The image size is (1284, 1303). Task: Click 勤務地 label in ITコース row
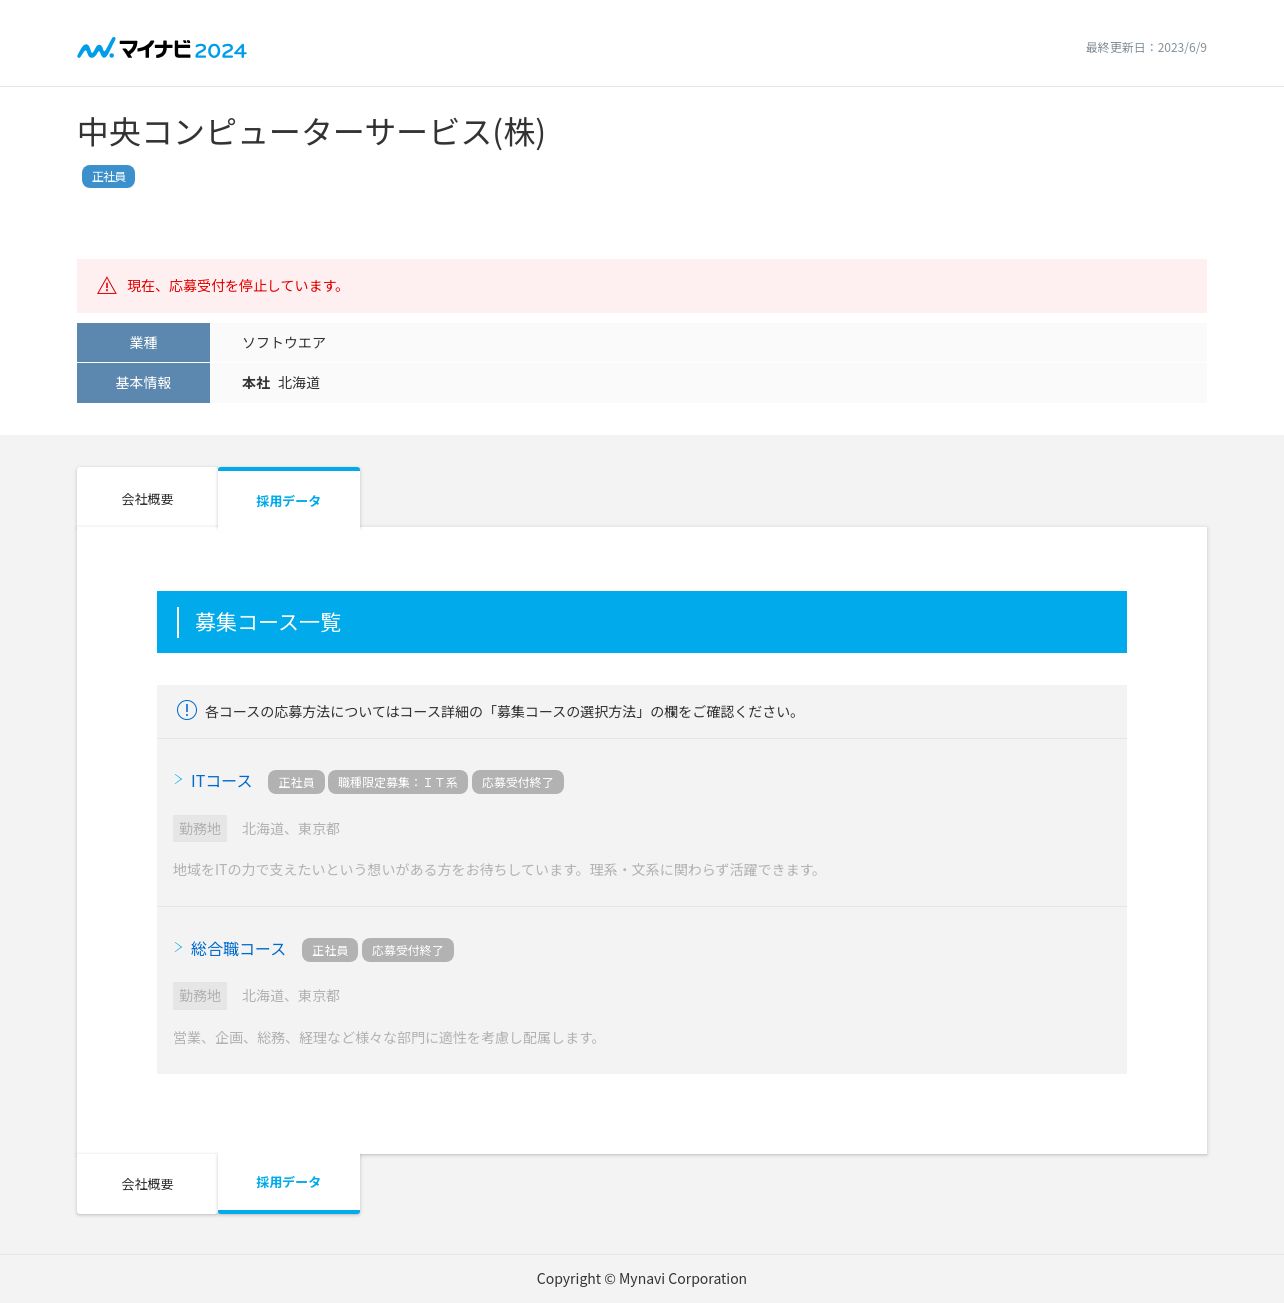200,828
